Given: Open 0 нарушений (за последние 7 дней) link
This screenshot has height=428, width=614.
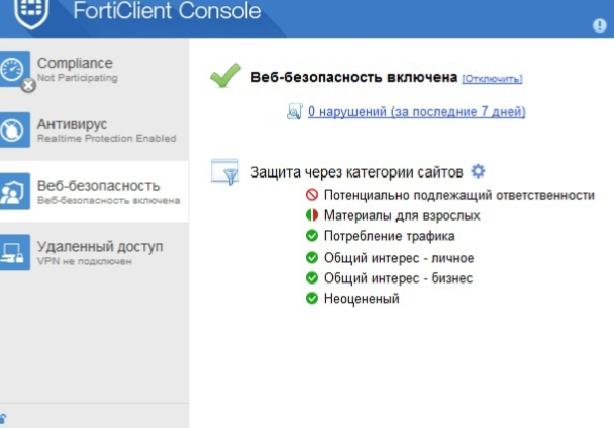Looking at the screenshot, I should click(x=417, y=112).
